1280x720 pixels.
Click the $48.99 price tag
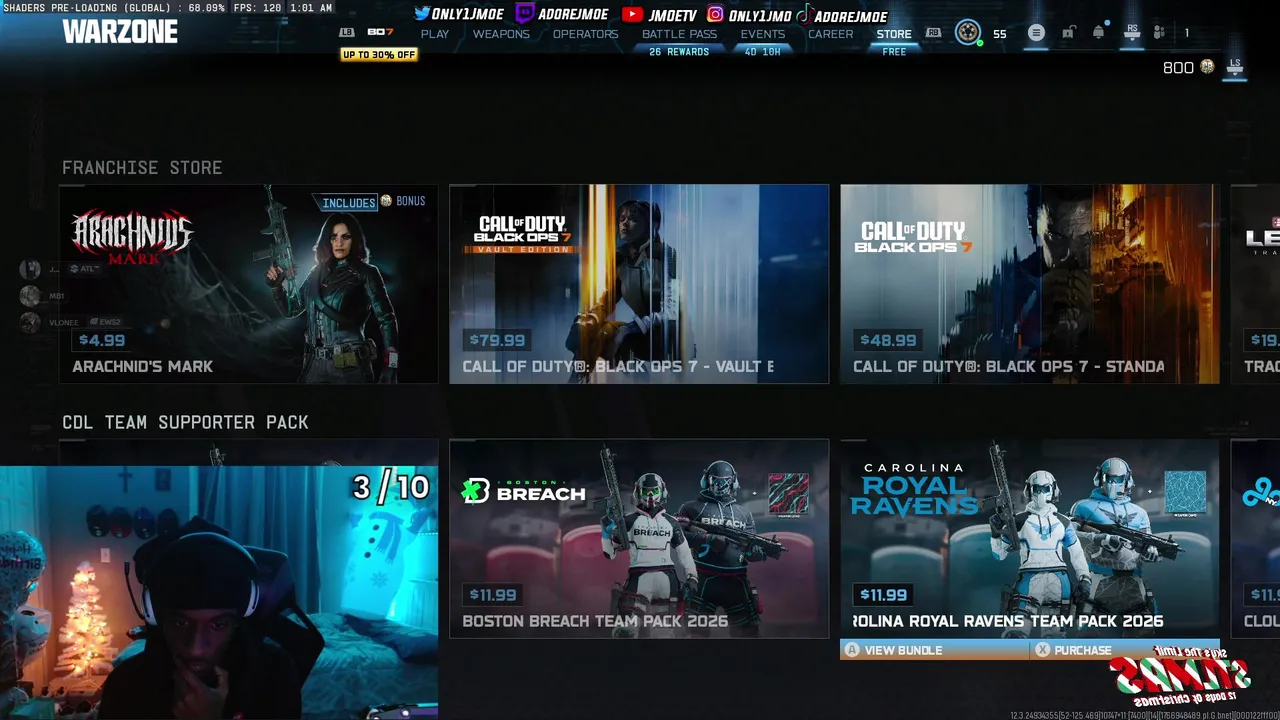pos(888,340)
